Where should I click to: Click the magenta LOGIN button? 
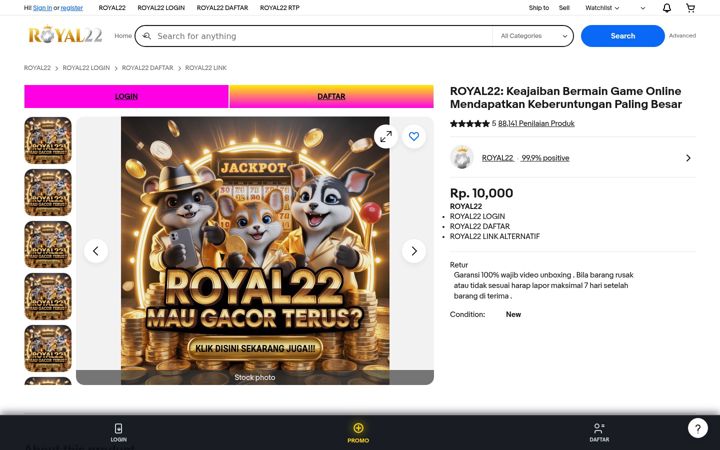pyautogui.click(x=126, y=96)
